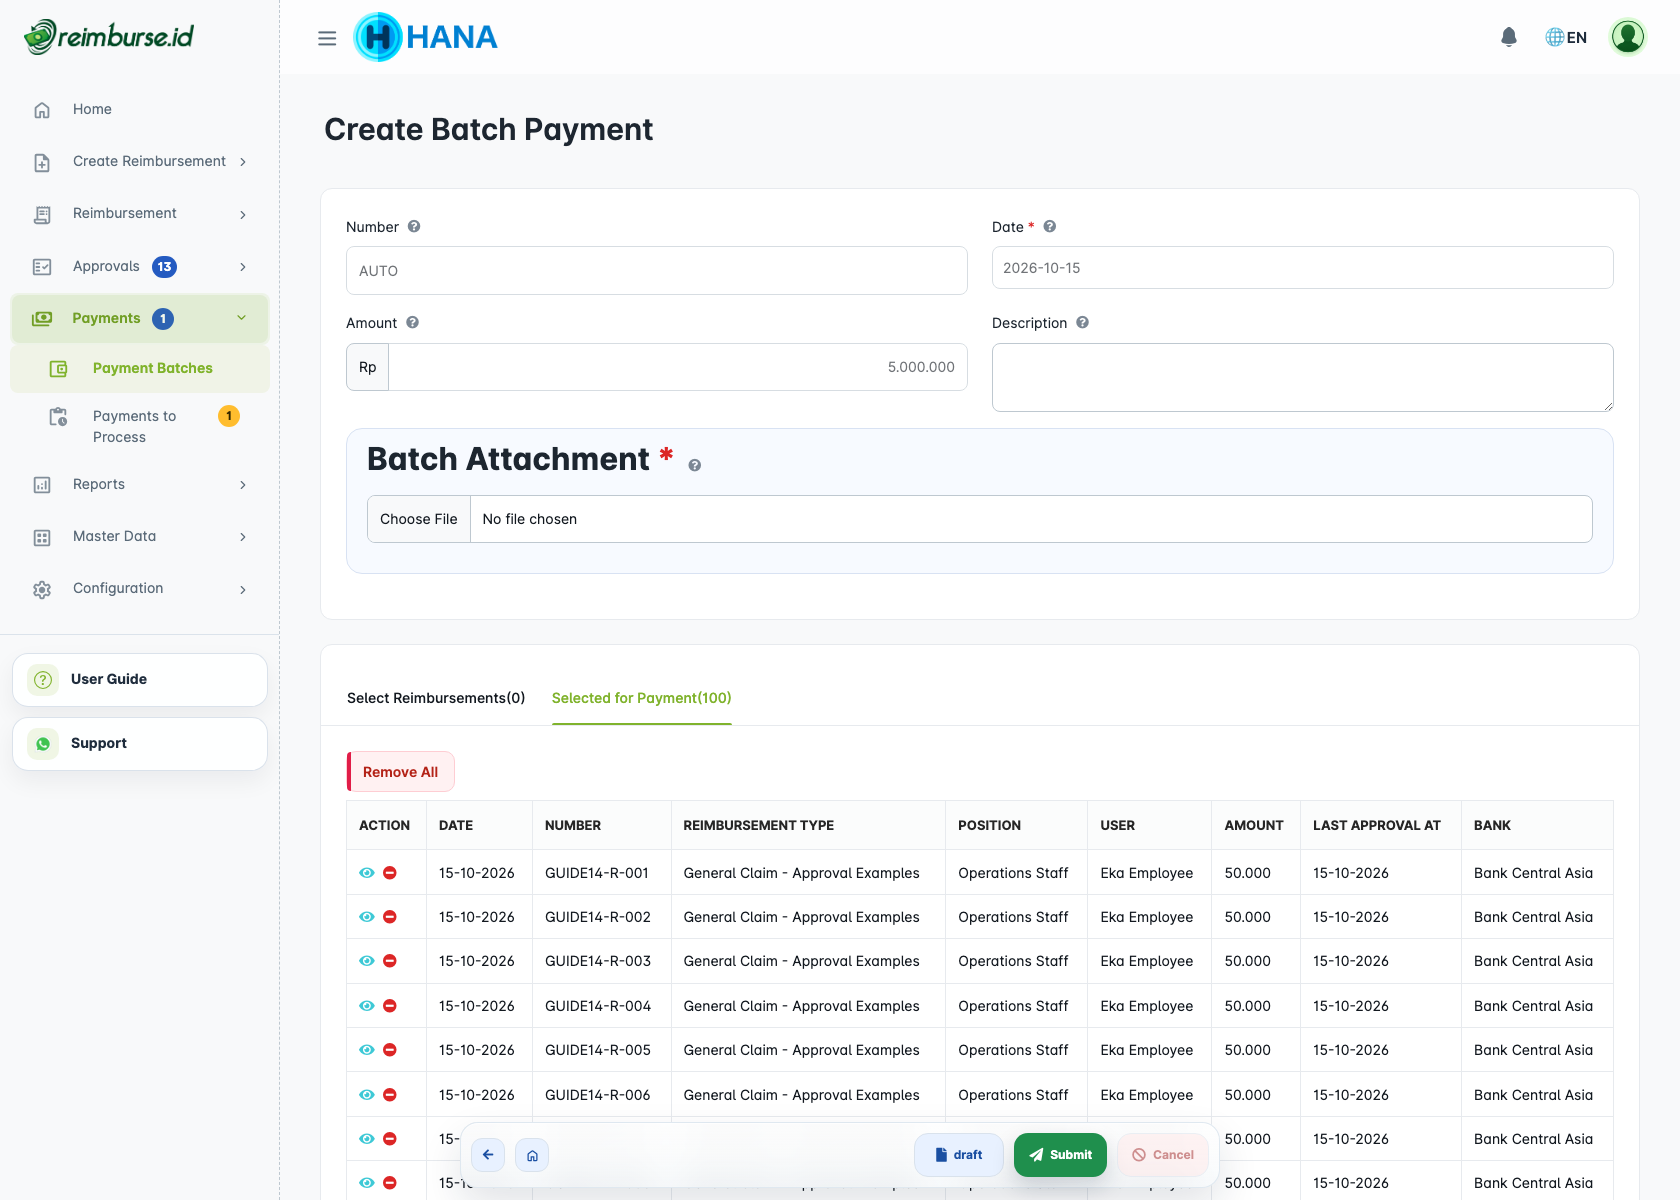This screenshot has width=1680, height=1200.
Task: Click the Batch Attachment help icon
Action: click(x=695, y=465)
